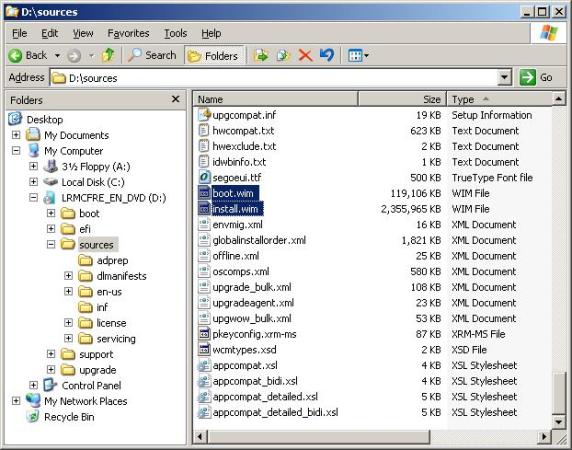Select Desktop in the folder tree
This screenshot has width=572, height=450.
click(x=45, y=120)
